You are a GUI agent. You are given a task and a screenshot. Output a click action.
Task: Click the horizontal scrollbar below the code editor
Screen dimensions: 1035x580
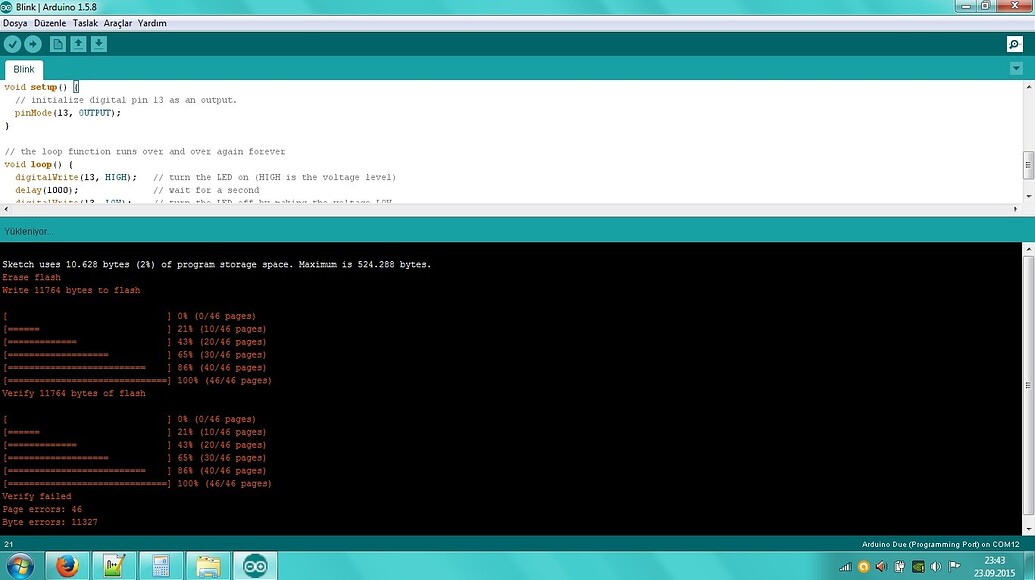(500, 208)
